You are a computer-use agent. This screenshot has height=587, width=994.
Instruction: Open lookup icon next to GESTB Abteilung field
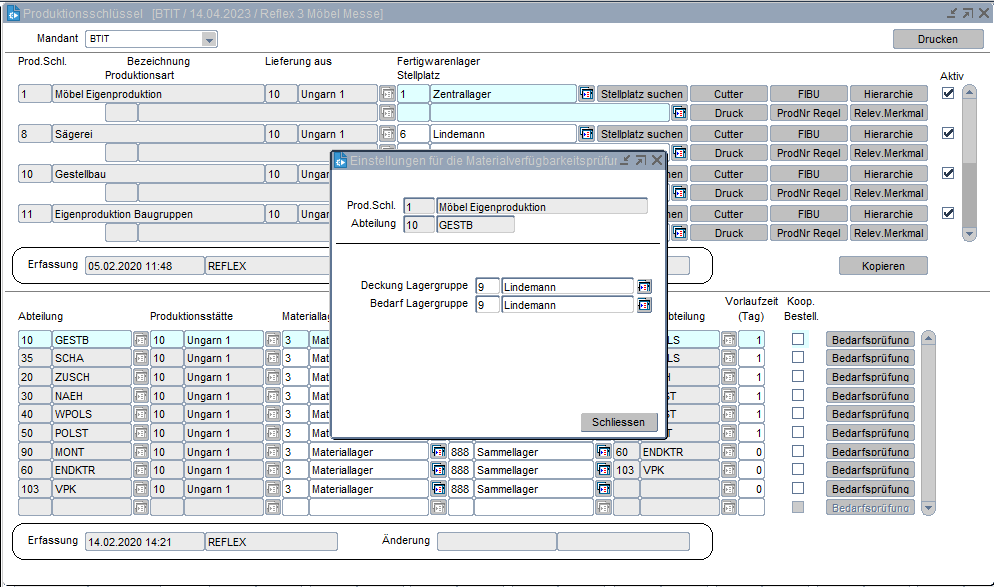(x=141, y=340)
